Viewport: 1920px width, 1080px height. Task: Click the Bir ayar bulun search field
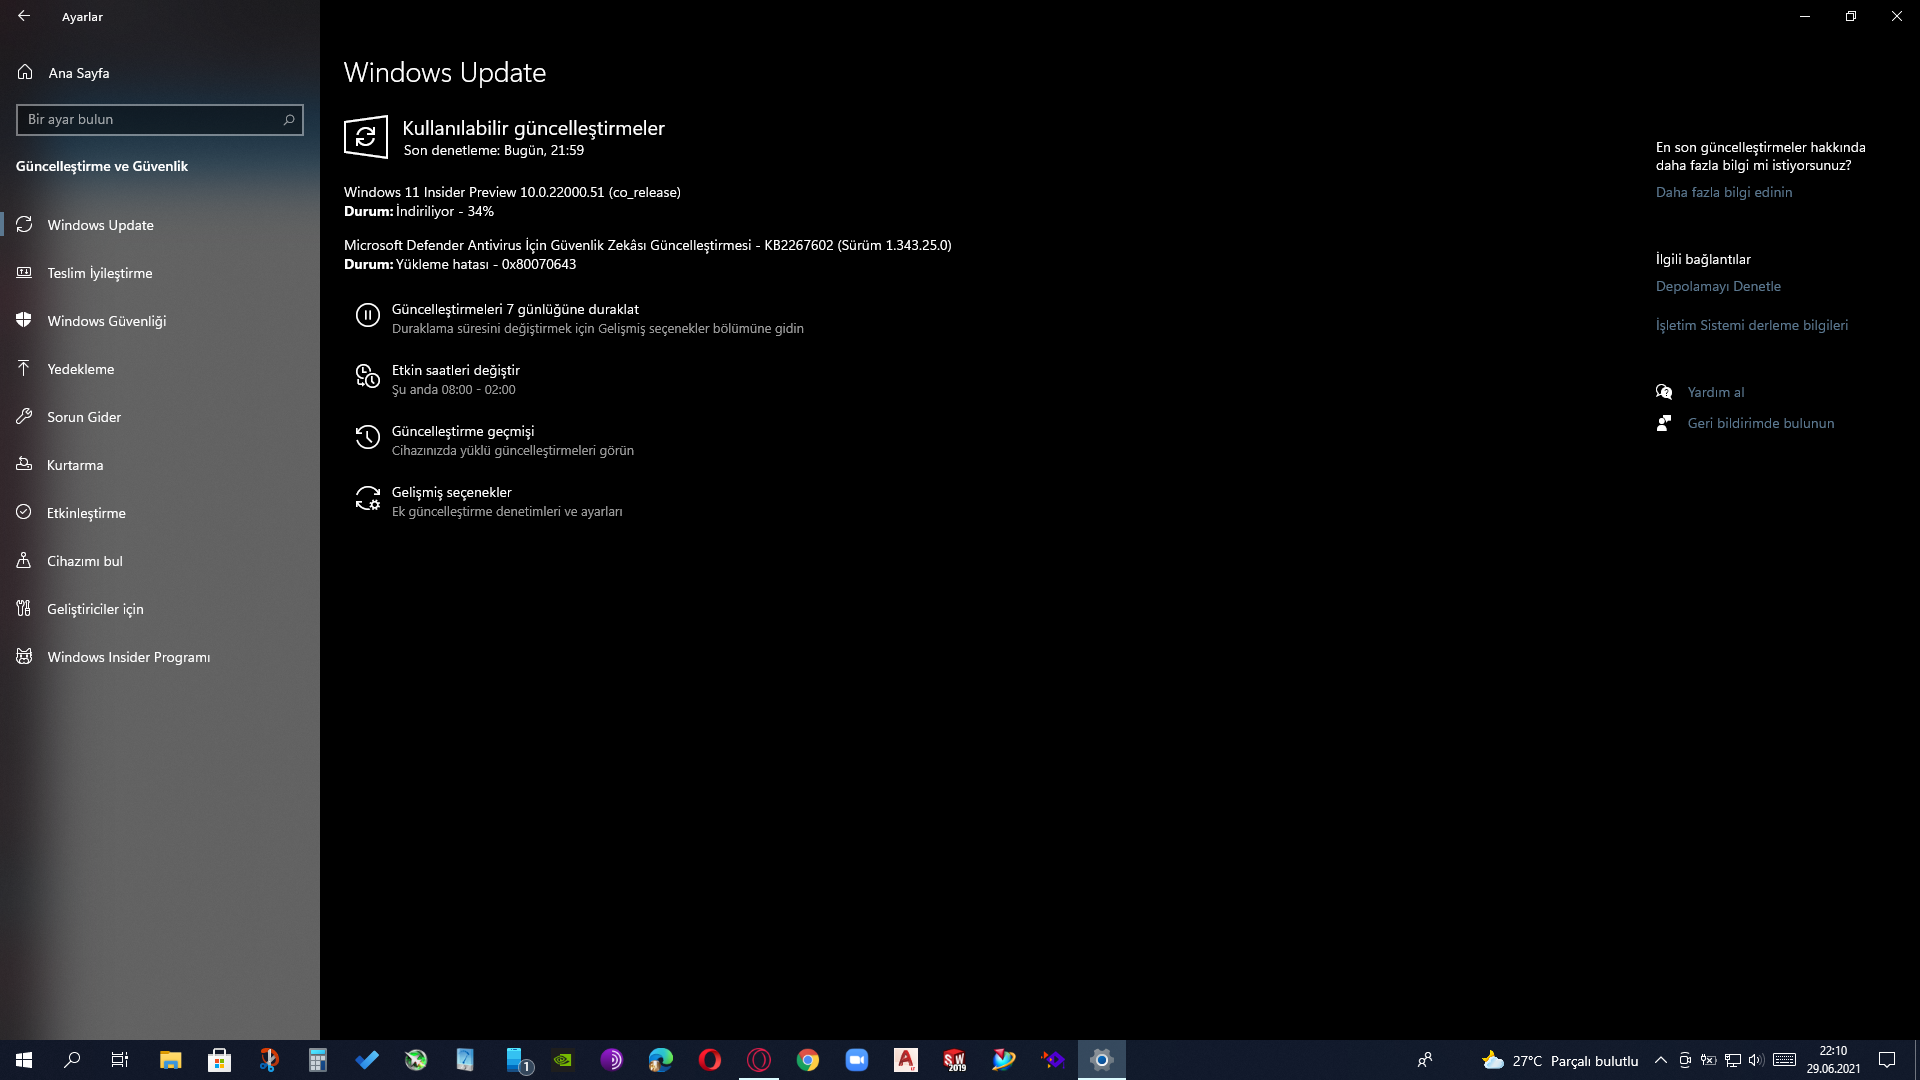tap(150, 120)
